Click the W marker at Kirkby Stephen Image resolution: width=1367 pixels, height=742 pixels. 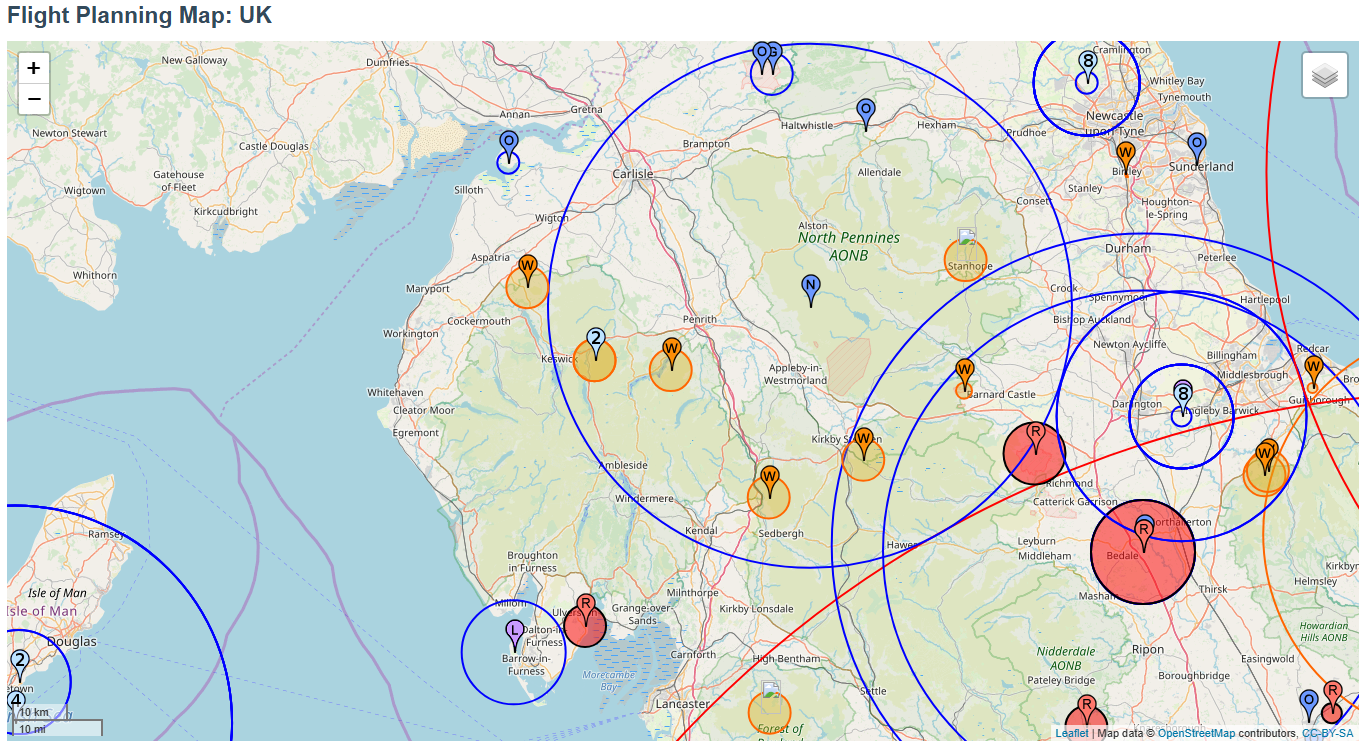coord(864,444)
